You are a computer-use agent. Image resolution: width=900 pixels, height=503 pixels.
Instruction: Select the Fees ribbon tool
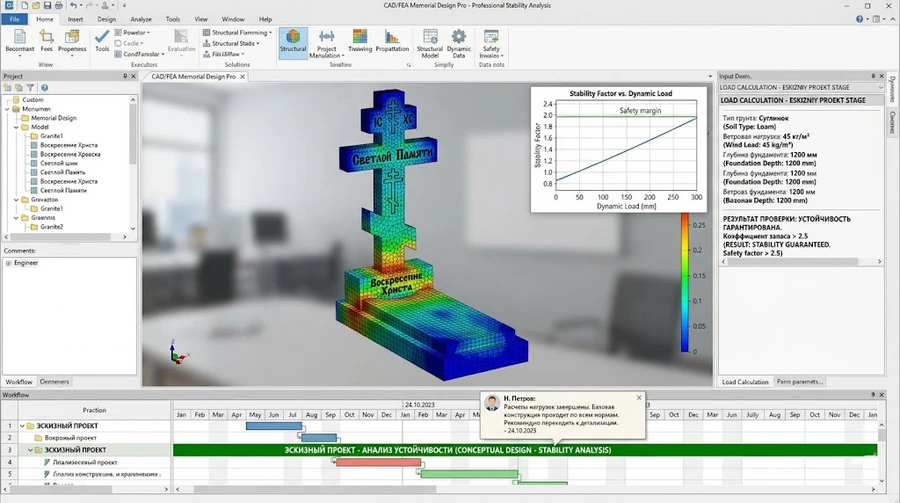[x=46, y=41]
